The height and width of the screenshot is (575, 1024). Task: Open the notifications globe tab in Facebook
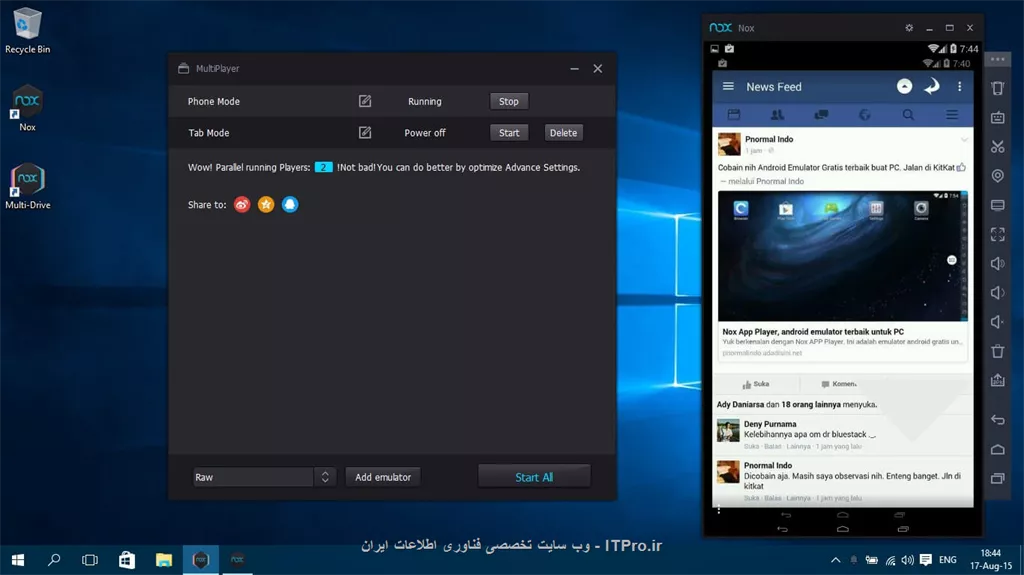[x=865, y=115]
